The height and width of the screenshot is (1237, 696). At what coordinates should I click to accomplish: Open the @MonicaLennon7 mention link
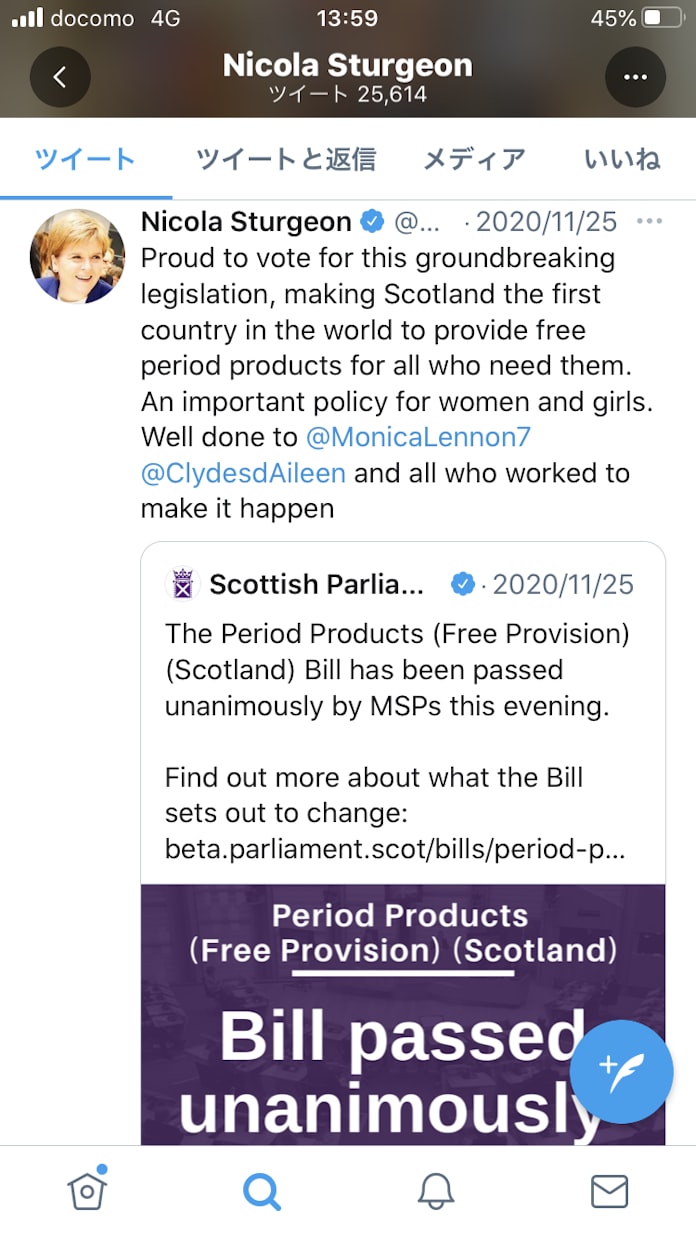coord(418,437)
